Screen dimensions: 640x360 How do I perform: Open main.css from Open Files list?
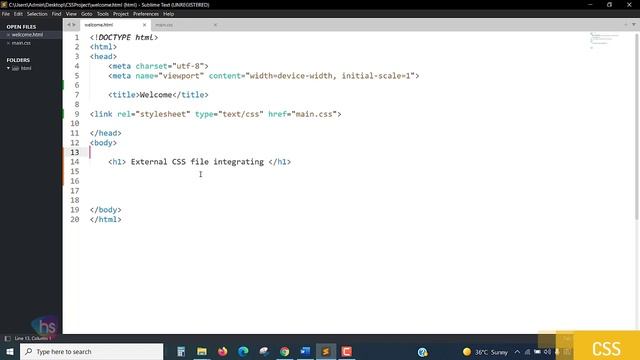(x=21, y=43)
